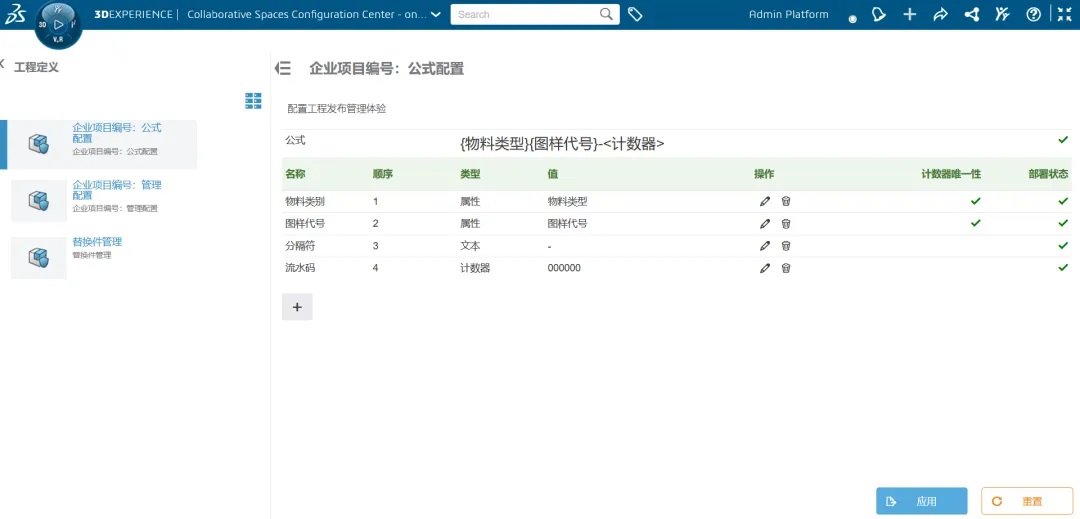Click the share arrow icon
Image resolution: width=1080 pixels, height=519 pixels.
pos(940,15)
